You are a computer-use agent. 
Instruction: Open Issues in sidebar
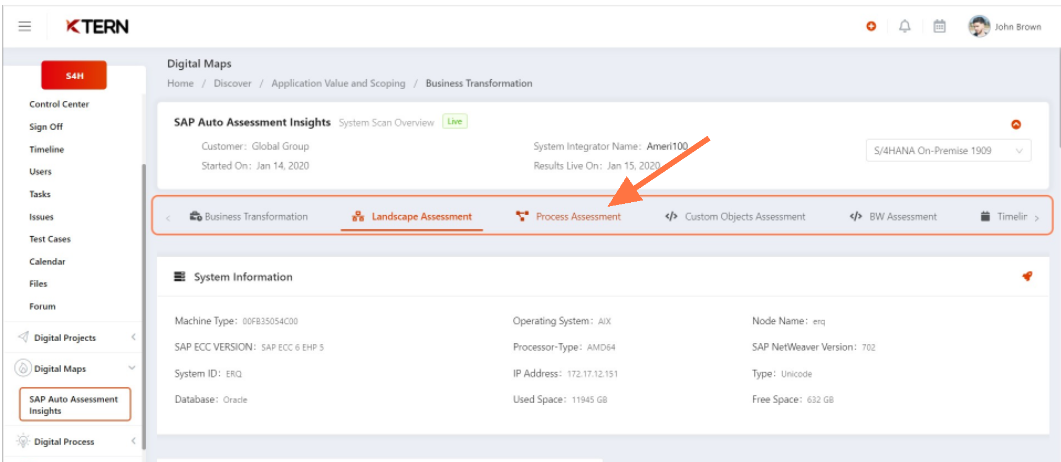(41, 217)
